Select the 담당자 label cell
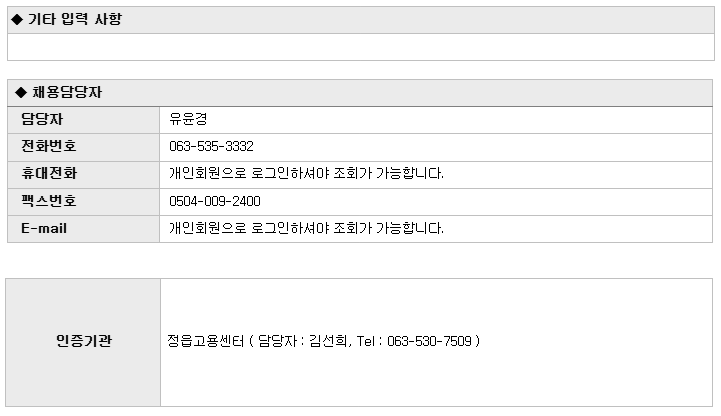 (84, 120)
